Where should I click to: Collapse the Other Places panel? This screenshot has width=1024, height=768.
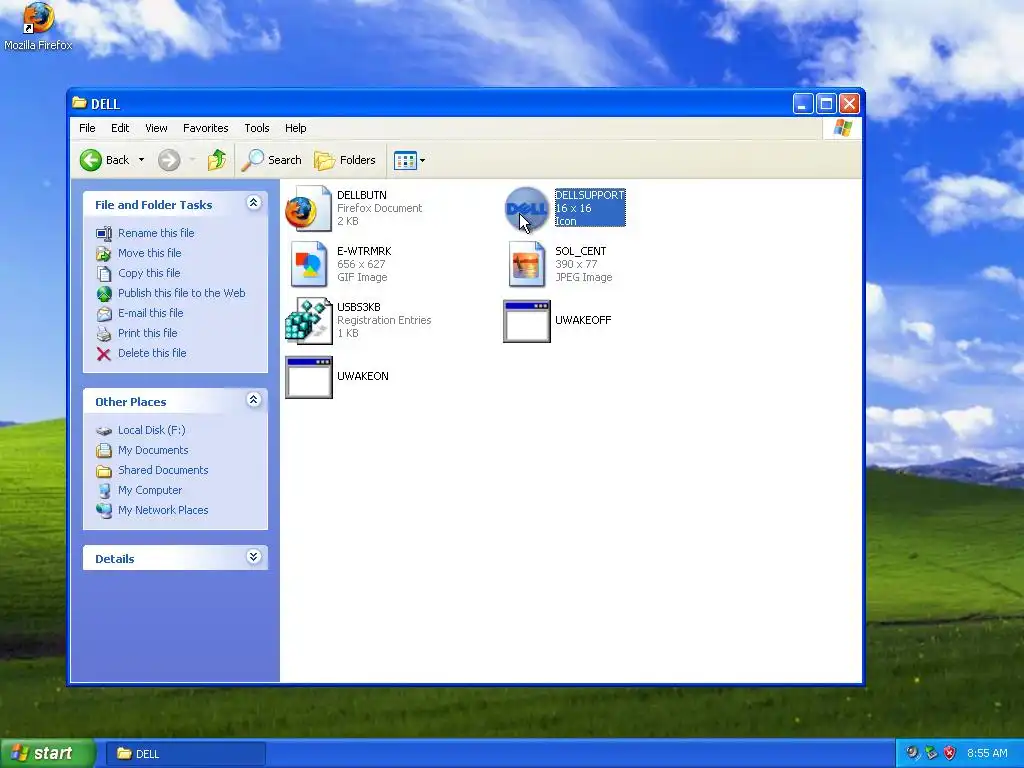tap(253, 400)
